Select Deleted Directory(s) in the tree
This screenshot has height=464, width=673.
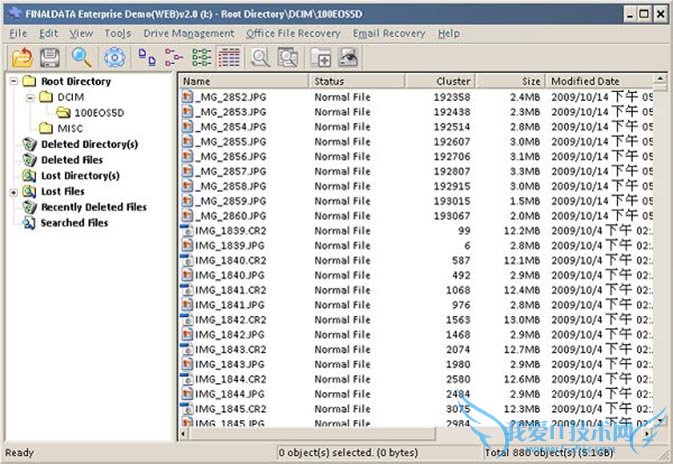click(x=89, y=144)
